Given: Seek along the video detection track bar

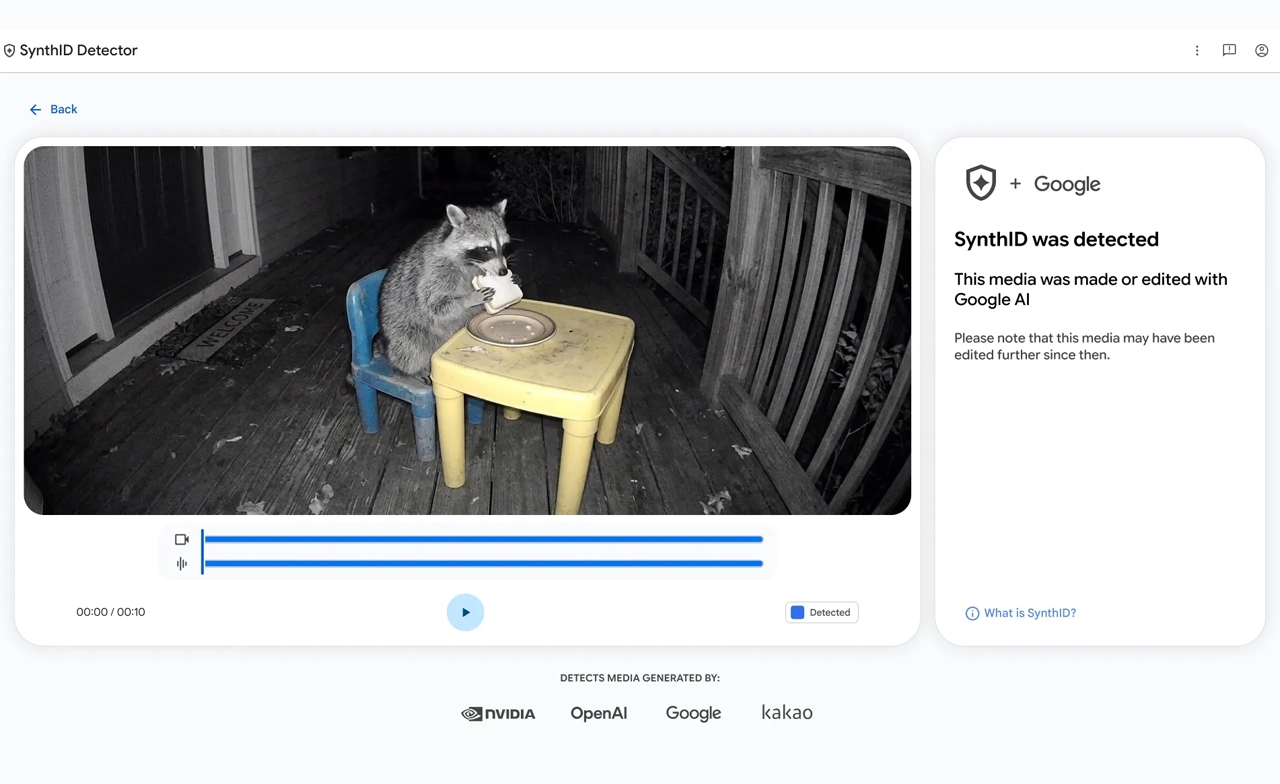Looking at the screenshot, I should 483,540.
